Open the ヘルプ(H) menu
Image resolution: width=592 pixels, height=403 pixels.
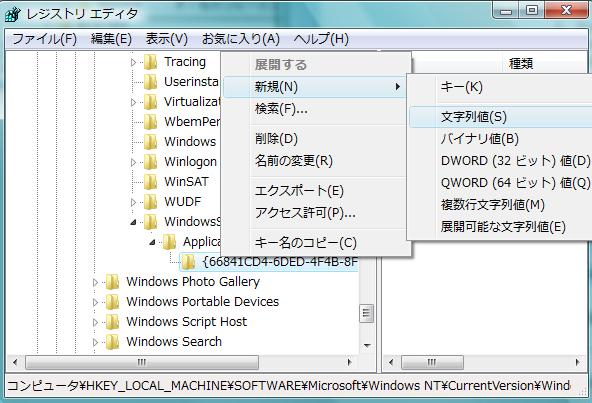tap(321, 39)
